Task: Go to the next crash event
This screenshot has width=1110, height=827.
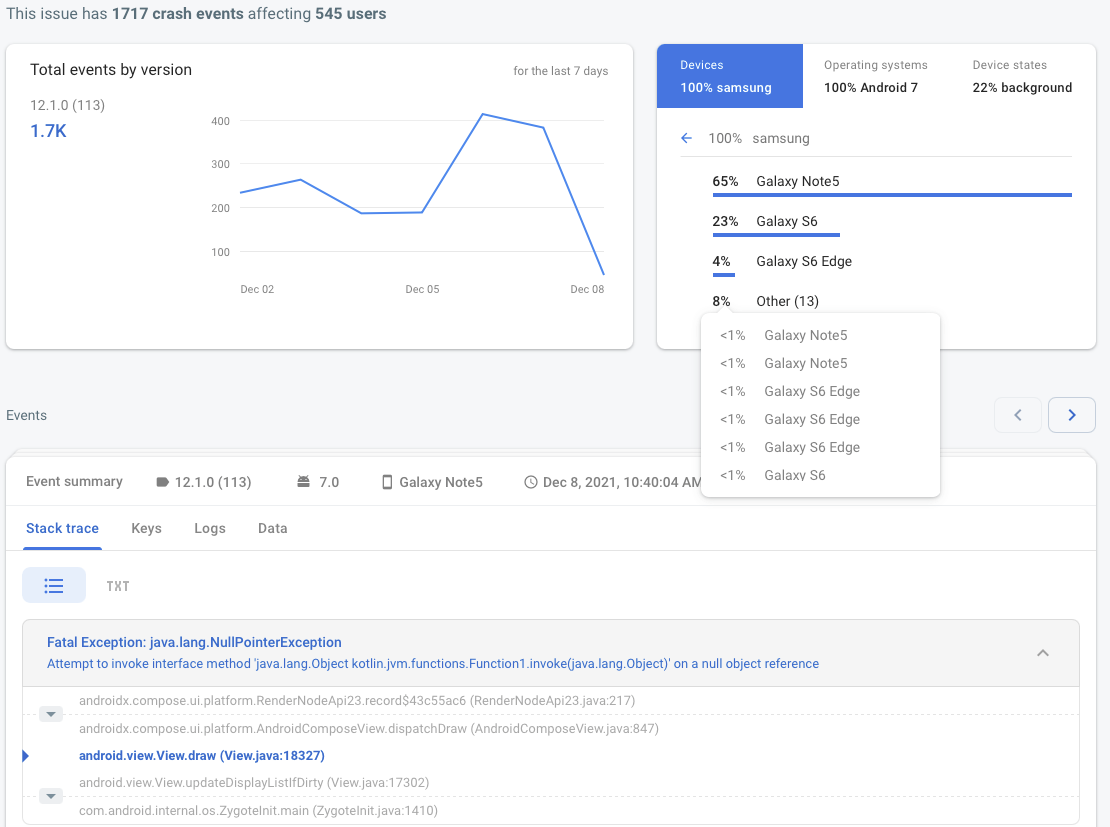Action: (x=1071, y=415)
